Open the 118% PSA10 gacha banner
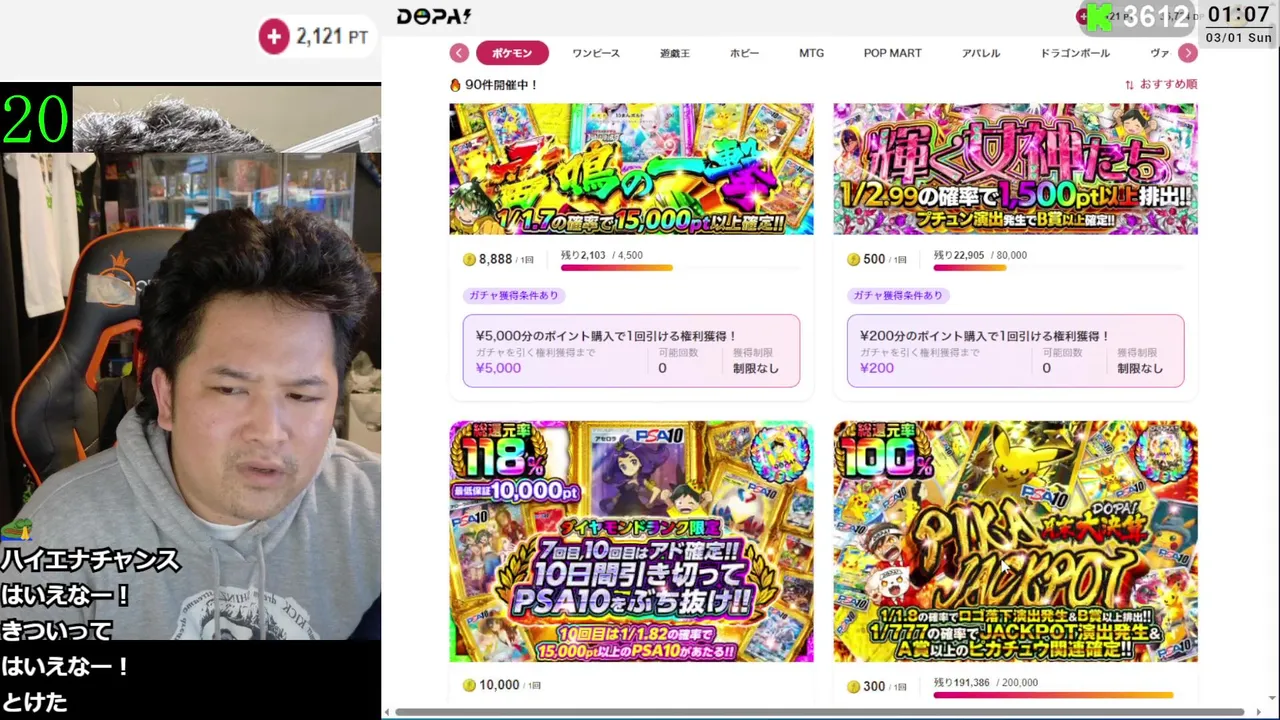The height and width of the screenshot is (720, 1280). pyautogui.click(x=631, y=541)
